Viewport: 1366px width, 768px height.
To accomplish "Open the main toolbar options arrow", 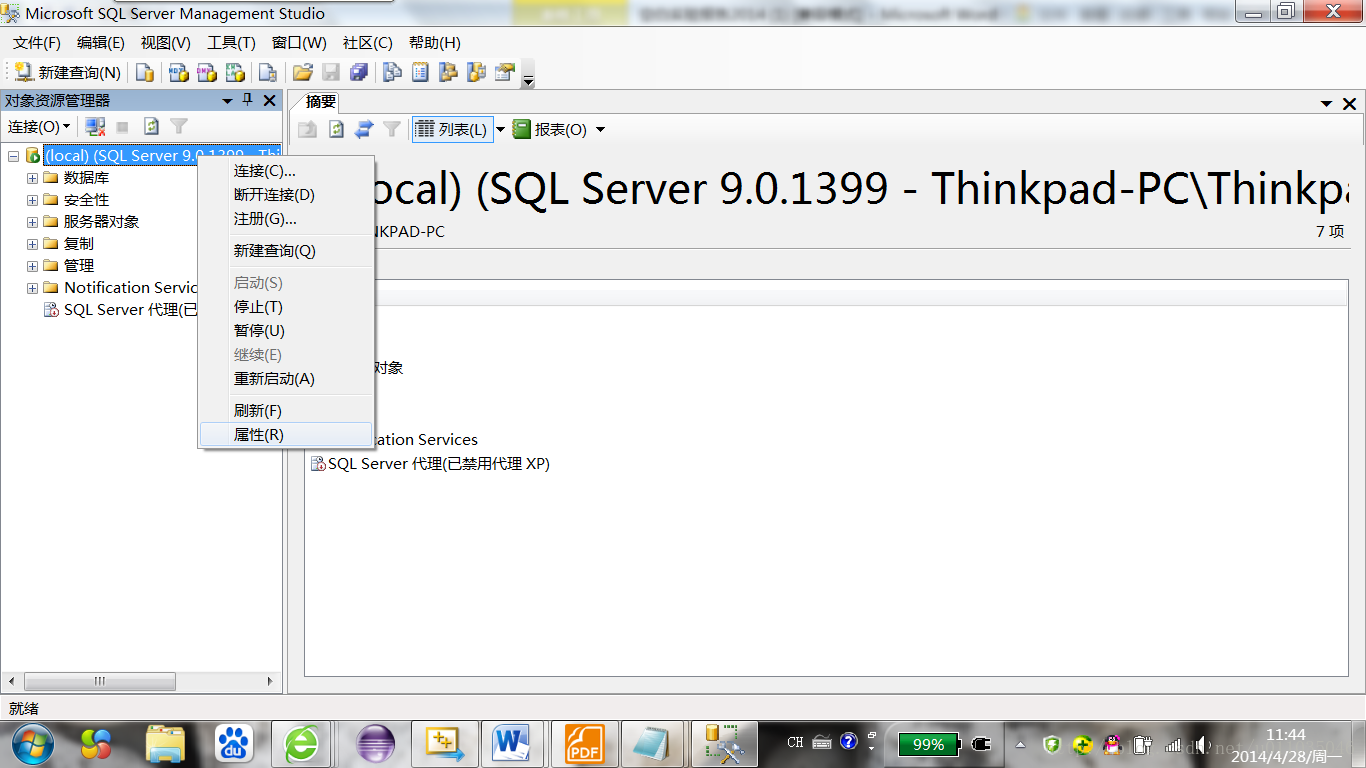I will [528, 74].
